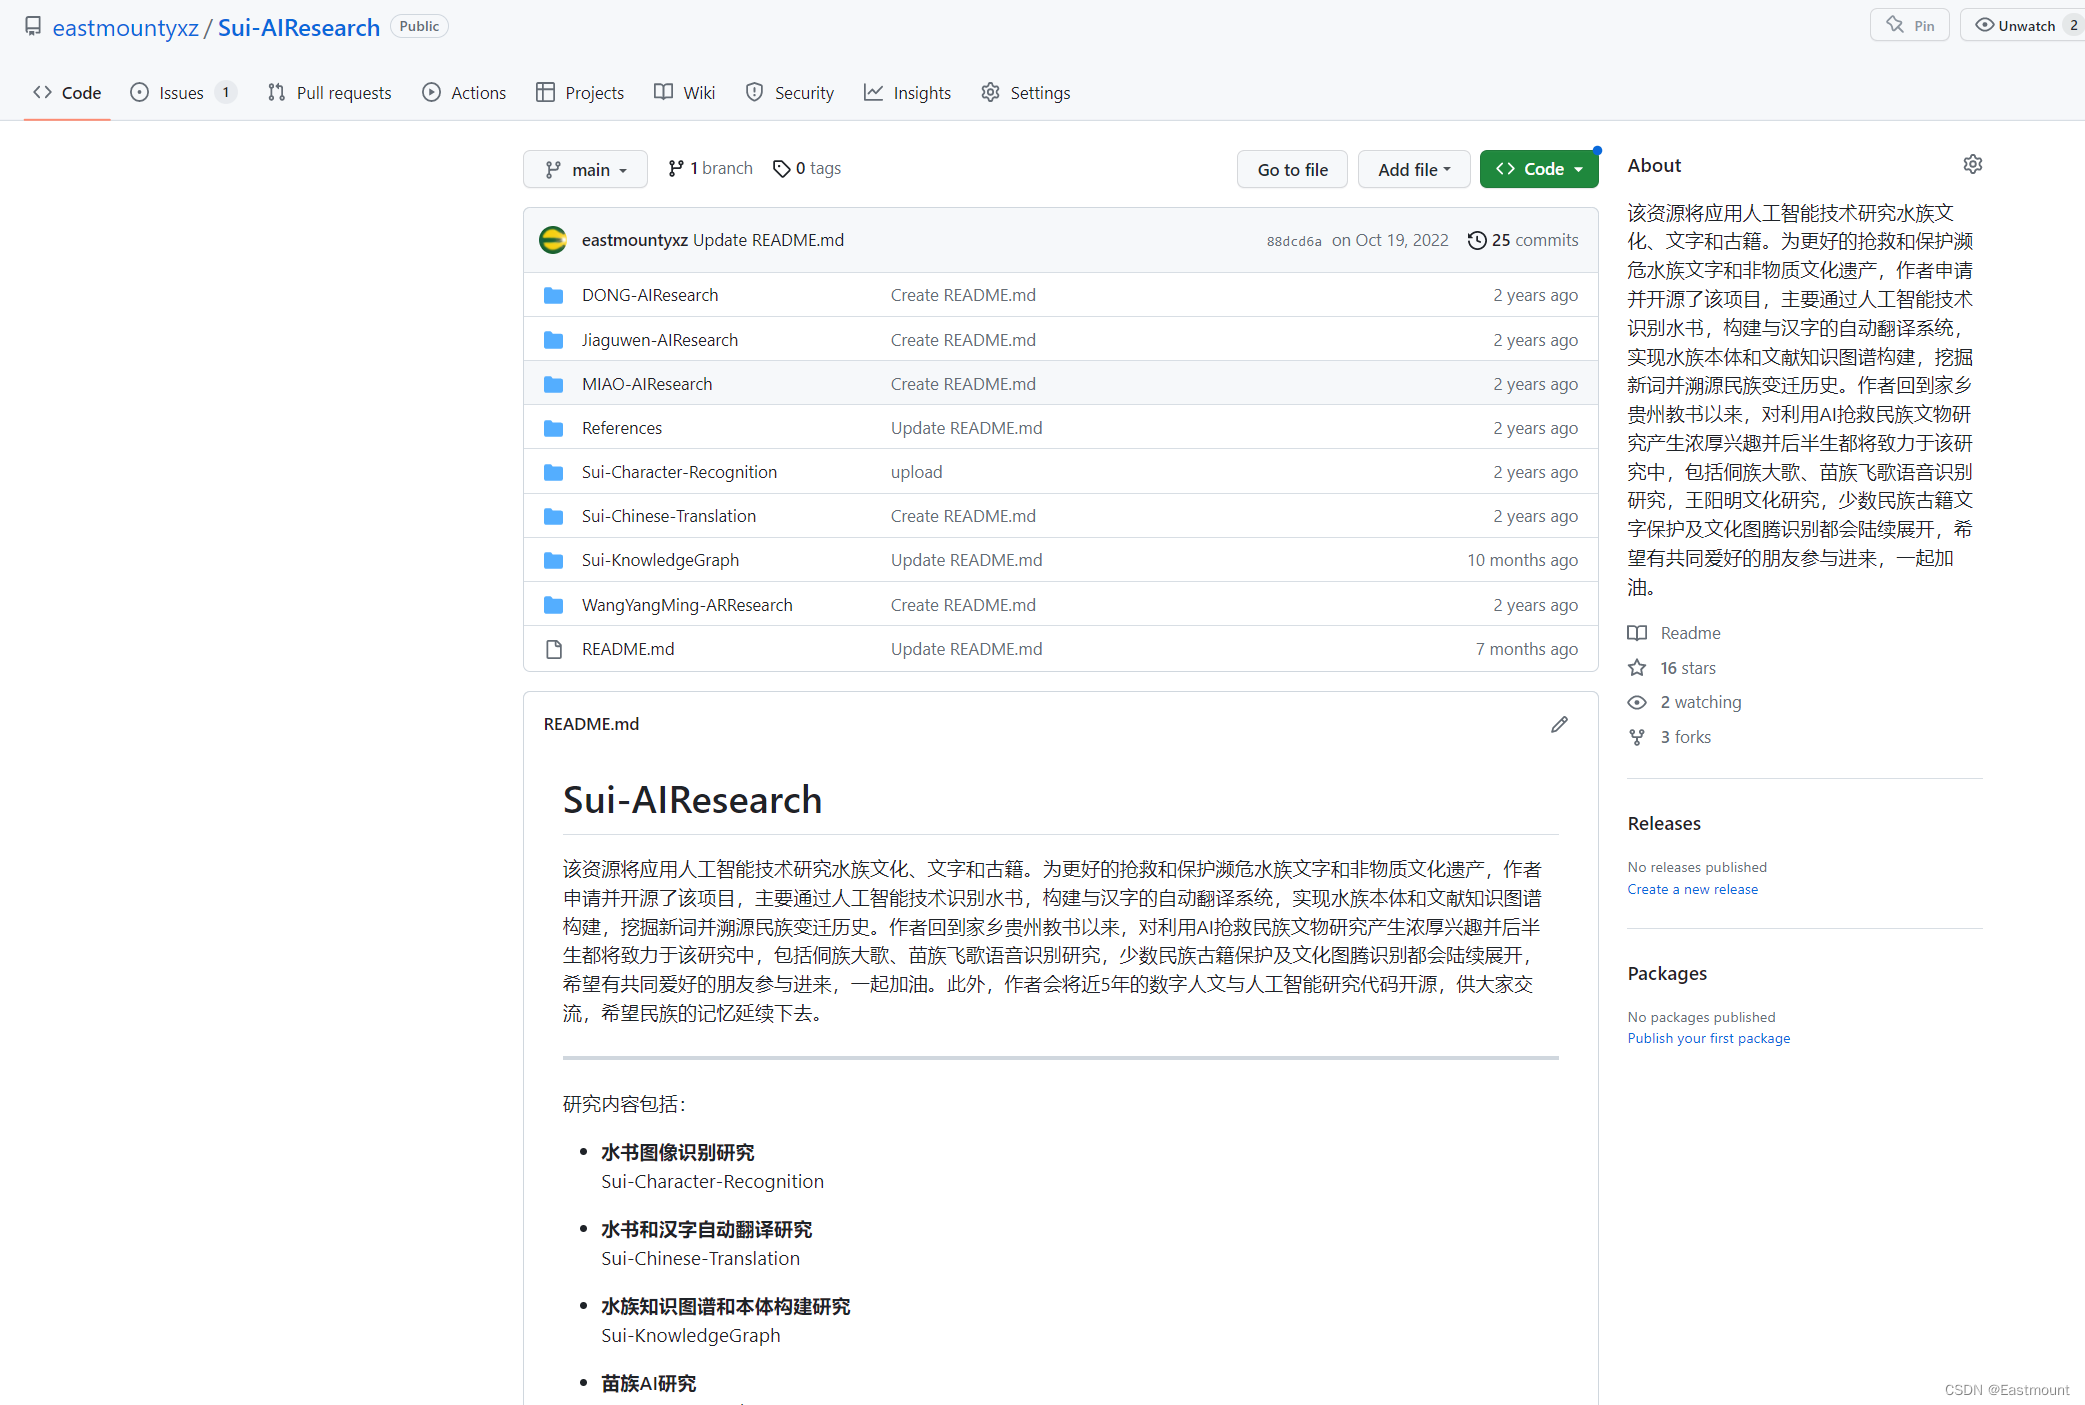Click the repository icon beside eastmountyxz
The width and height of the screenshot is (2085, 1405).
click(x=33, y=26)
